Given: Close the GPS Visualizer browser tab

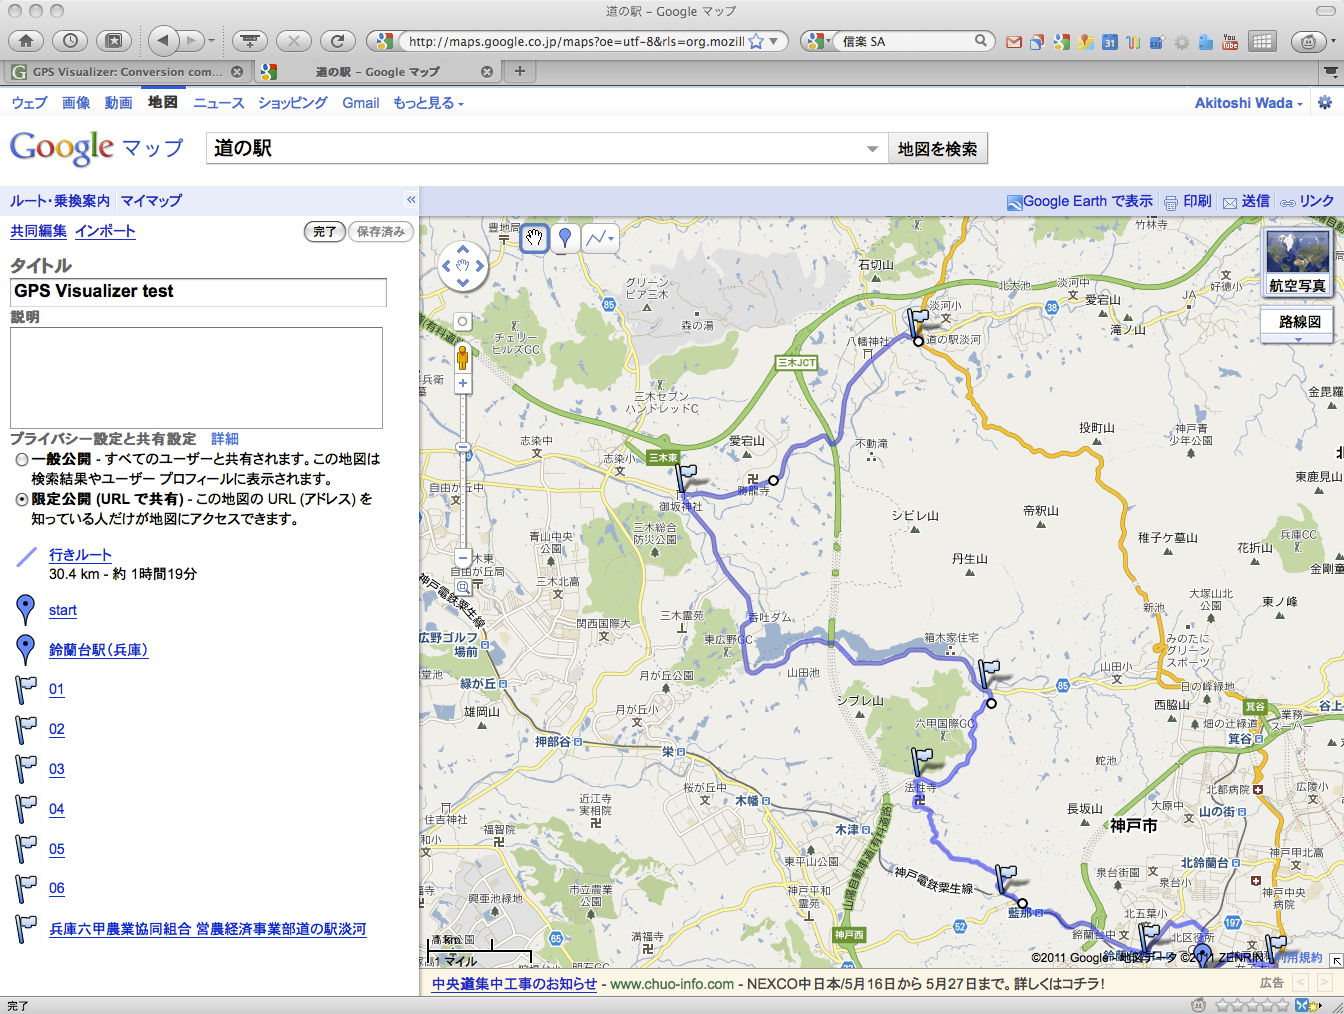Looking at the screenshot, I should click(x=237, y=72).
